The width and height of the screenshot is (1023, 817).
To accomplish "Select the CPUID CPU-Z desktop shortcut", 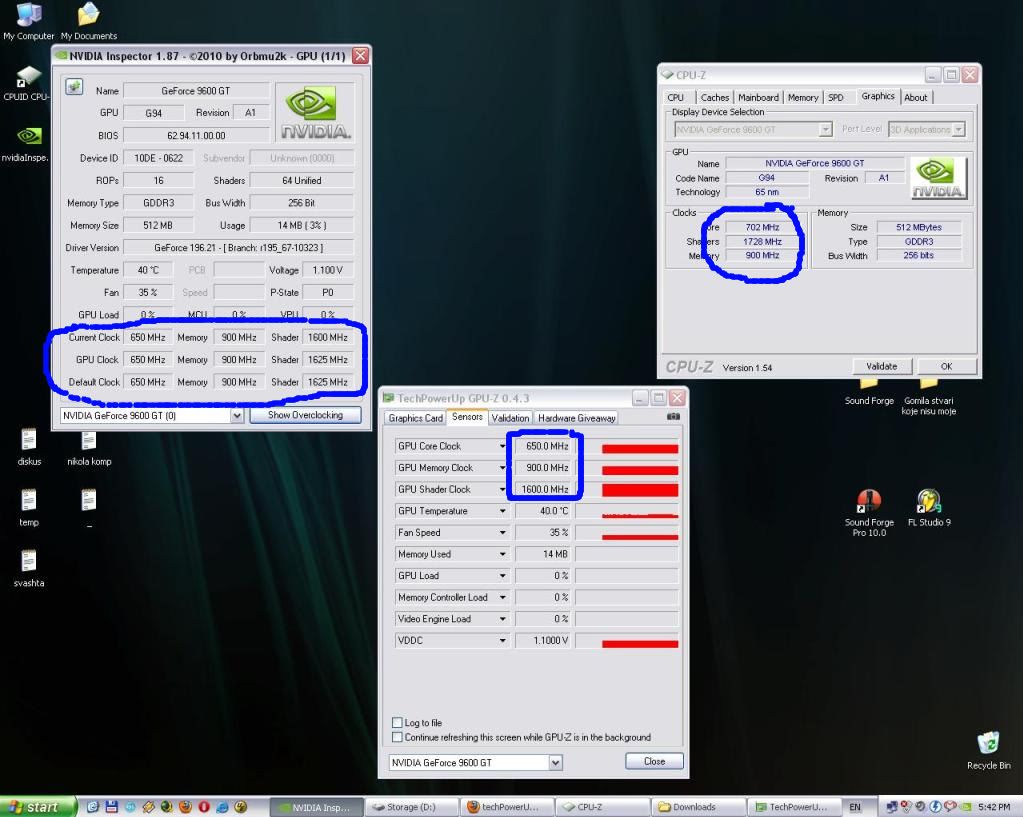I will tap(26, 83).
